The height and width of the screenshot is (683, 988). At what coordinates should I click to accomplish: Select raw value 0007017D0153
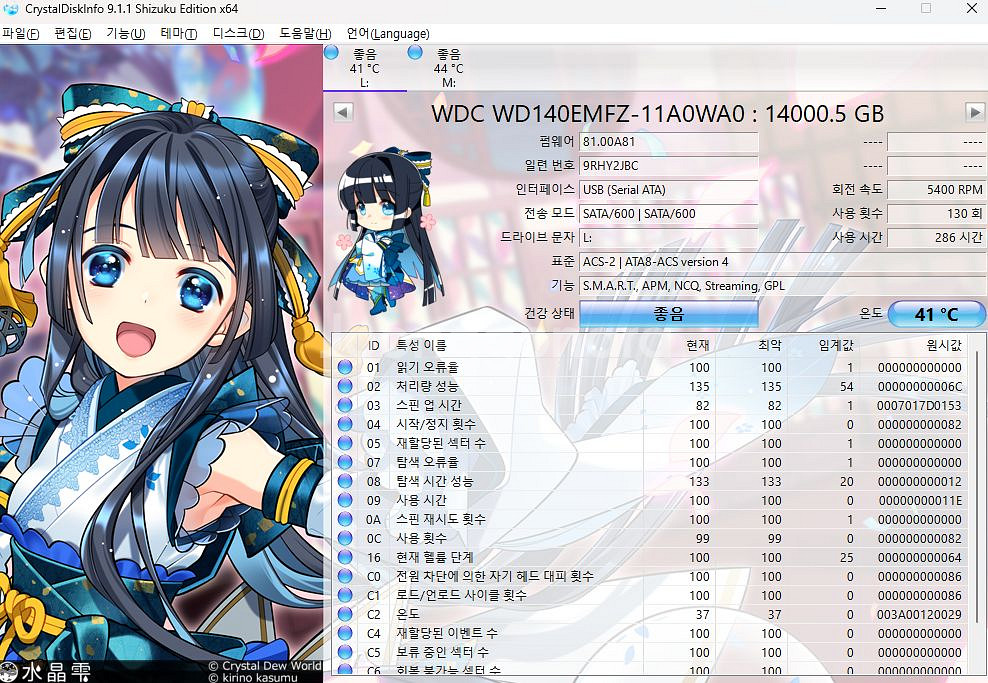[919, 406]
